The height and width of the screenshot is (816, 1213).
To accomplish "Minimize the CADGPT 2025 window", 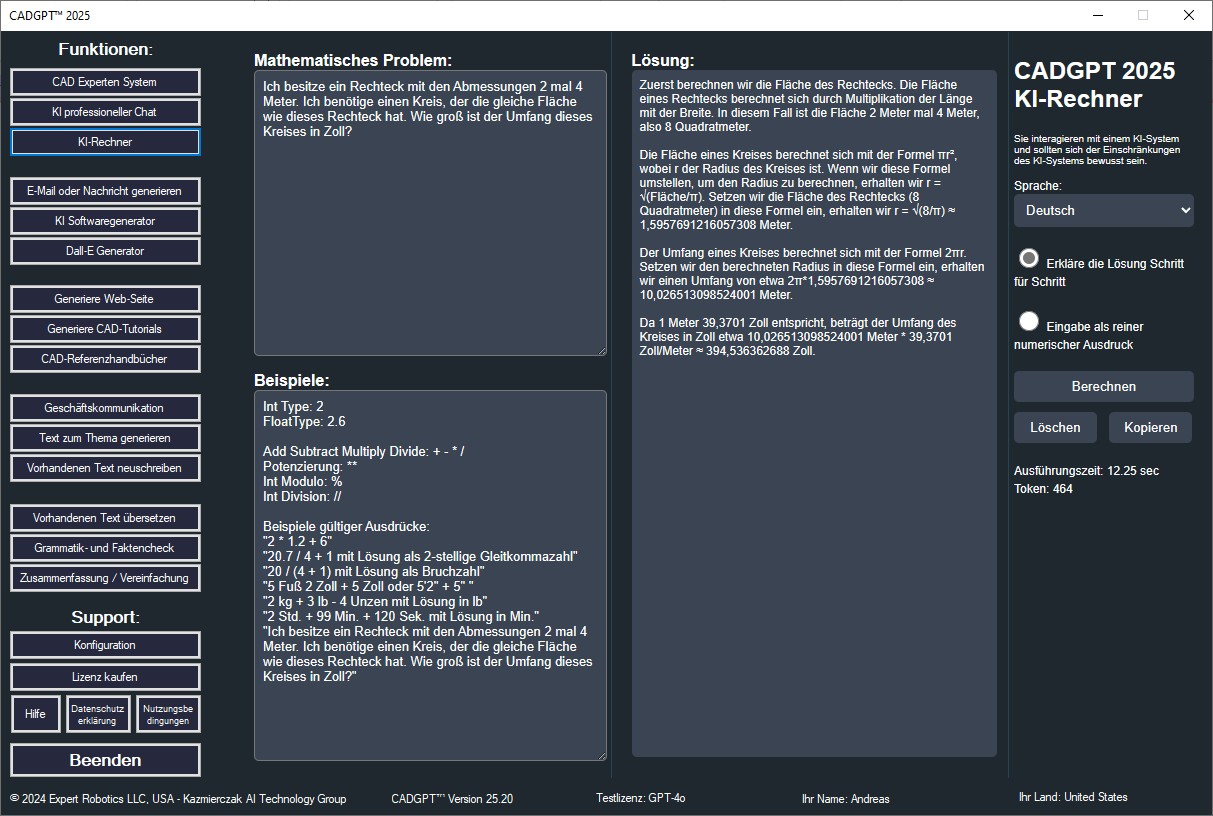I will pos(1097,15).
